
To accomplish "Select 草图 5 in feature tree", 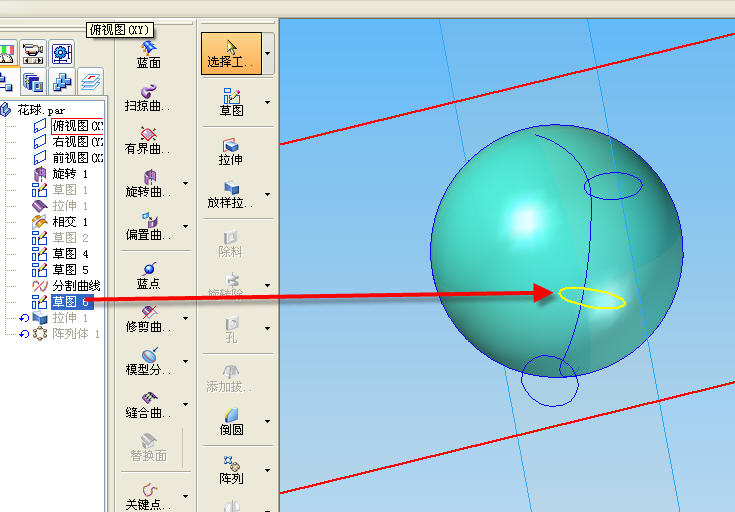I will pos(70,270).
